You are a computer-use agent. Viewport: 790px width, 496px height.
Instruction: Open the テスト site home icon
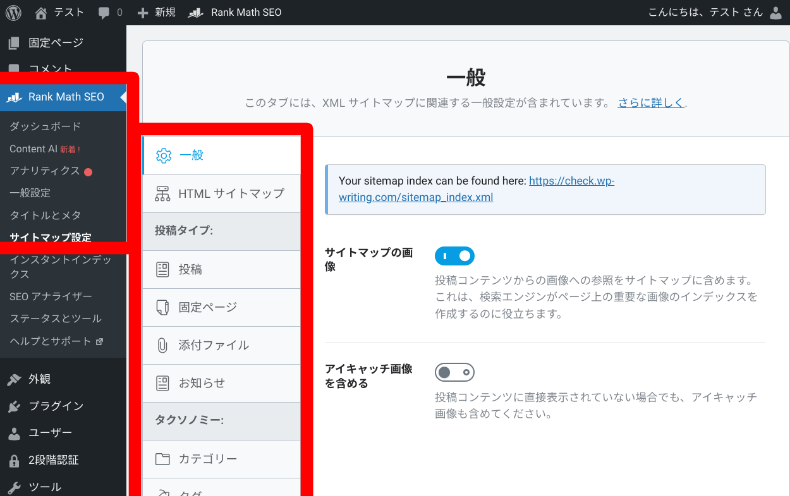point(41,13)
